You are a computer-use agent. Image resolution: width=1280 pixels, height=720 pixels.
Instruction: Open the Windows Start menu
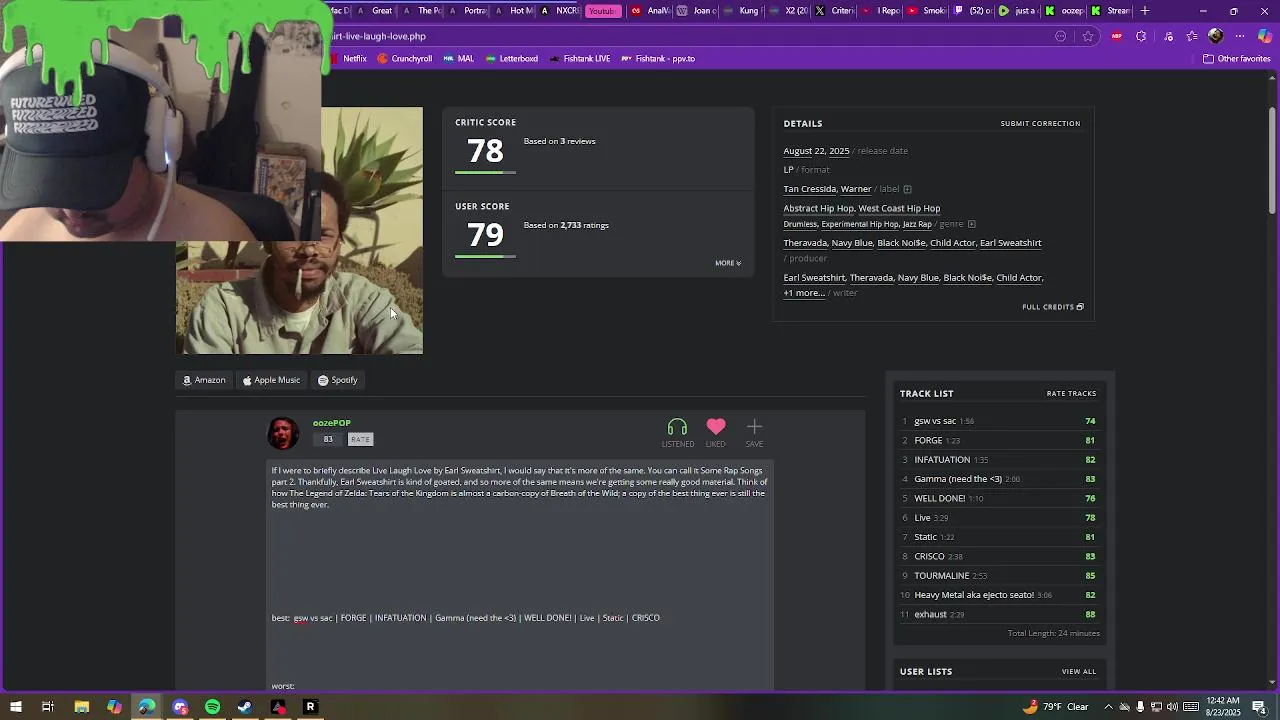[15, 707]
